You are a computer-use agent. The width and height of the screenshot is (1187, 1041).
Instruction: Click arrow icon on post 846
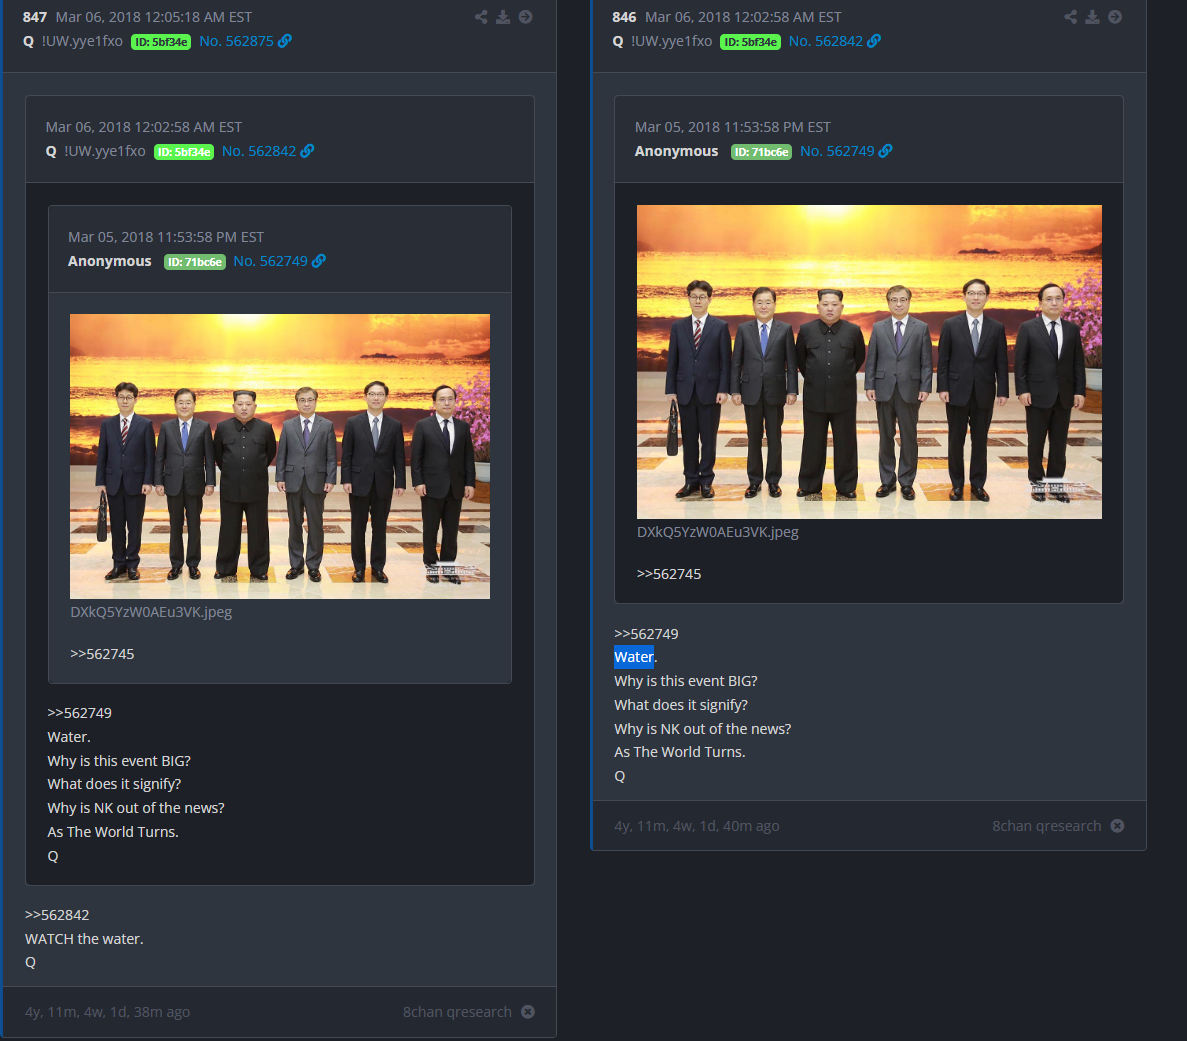click(1115, 17)
